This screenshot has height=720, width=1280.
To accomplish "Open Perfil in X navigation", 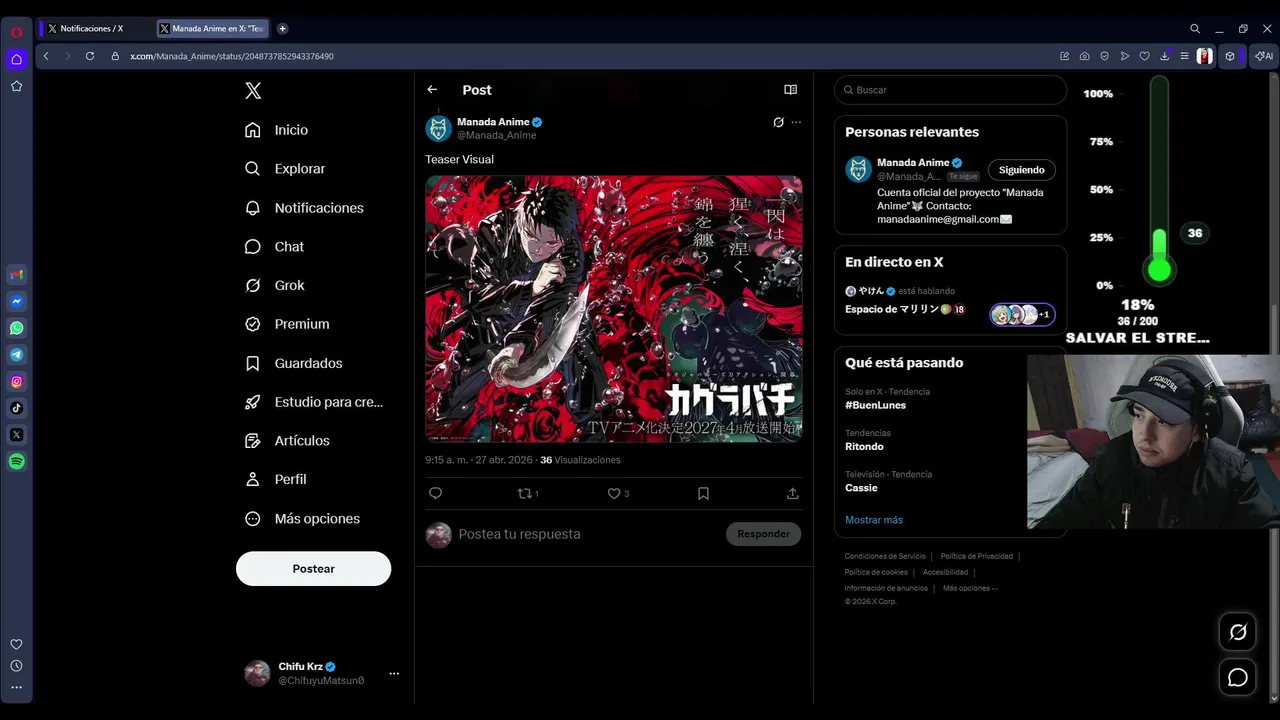I will tap(277, 479).
